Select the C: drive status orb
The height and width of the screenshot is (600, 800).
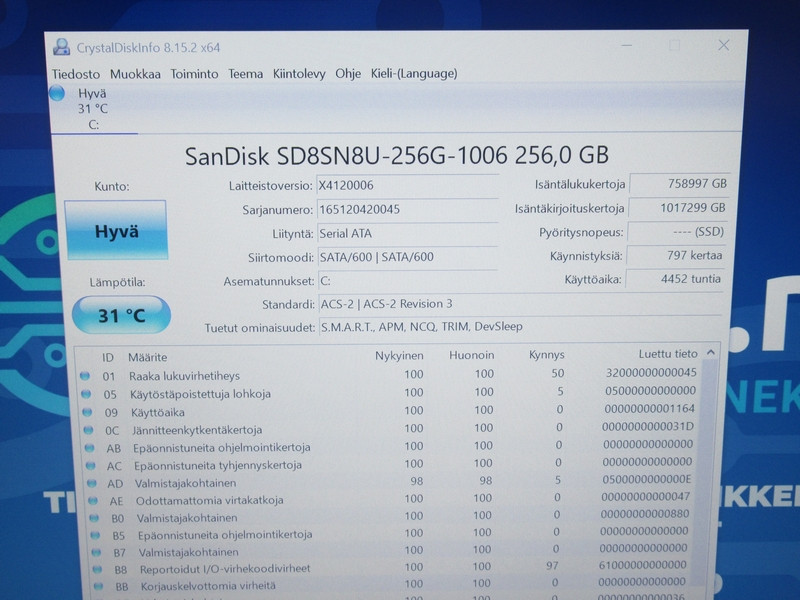click(x=57, y=93)
